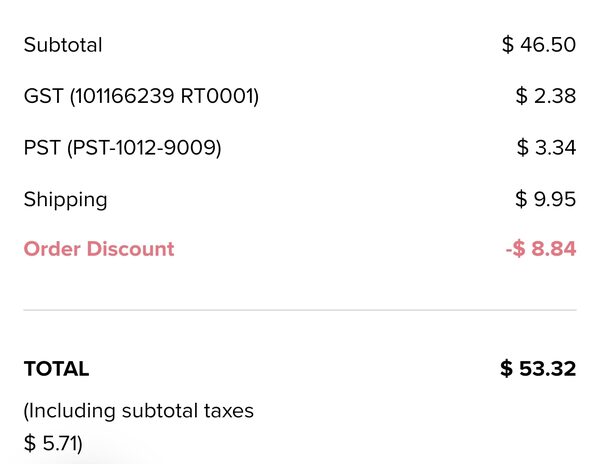600x464 pixels.
Task: Click the Subtotal label
Action: [x=63, y=45]
